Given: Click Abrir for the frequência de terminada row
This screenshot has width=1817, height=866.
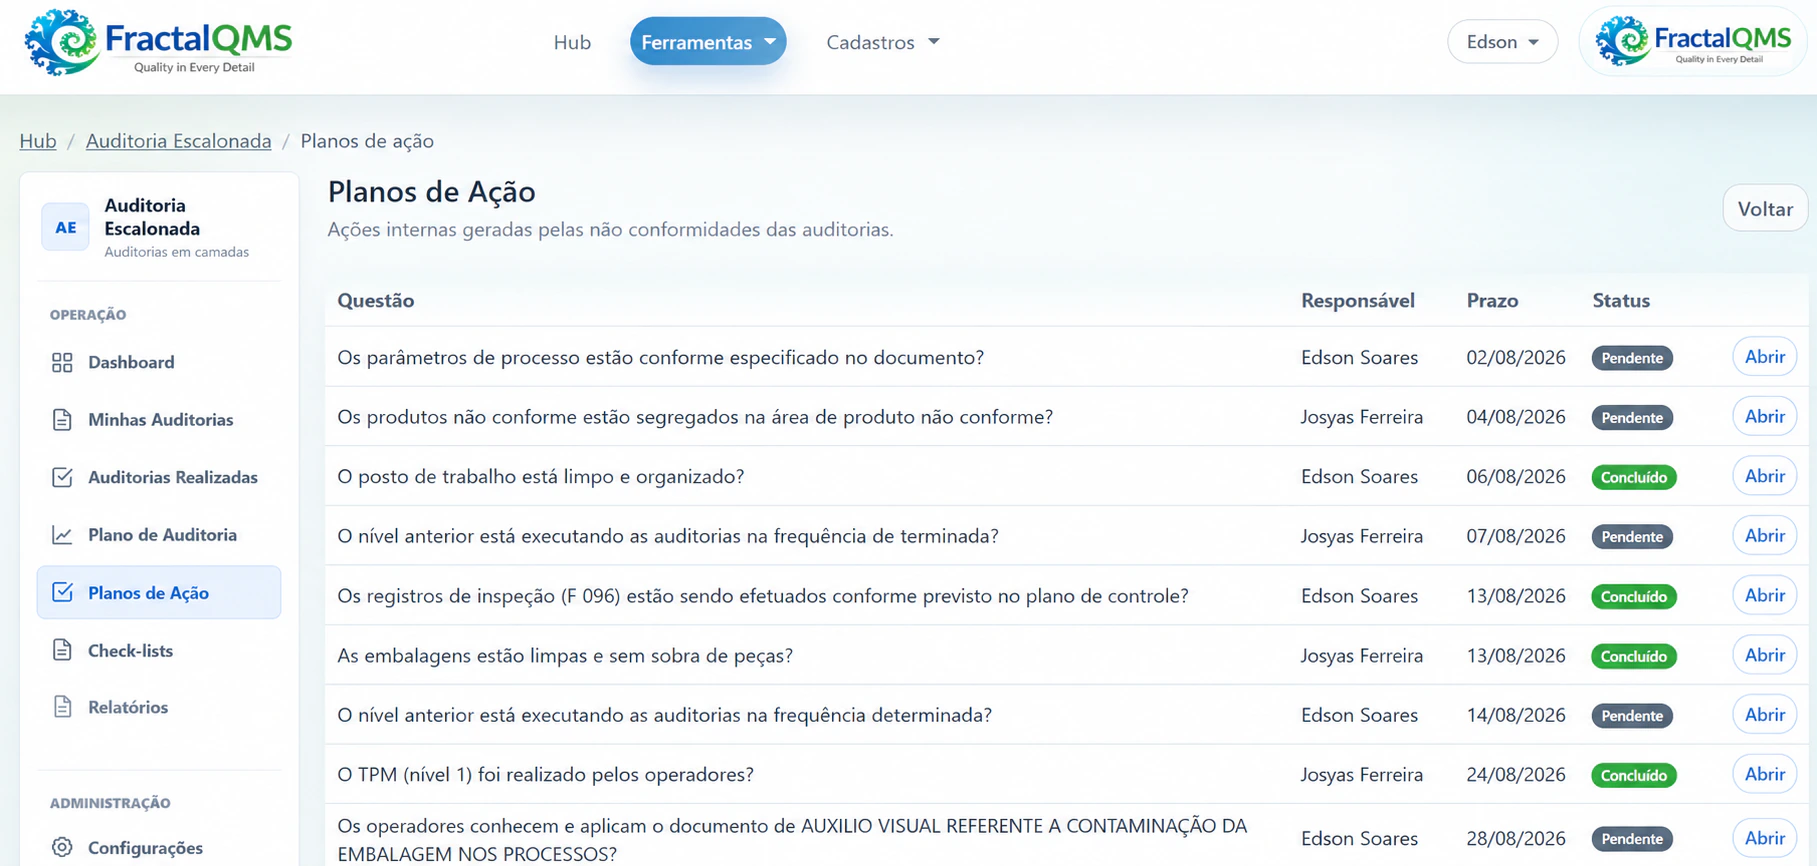Looking at the screenshot, I should point(1765,536).
